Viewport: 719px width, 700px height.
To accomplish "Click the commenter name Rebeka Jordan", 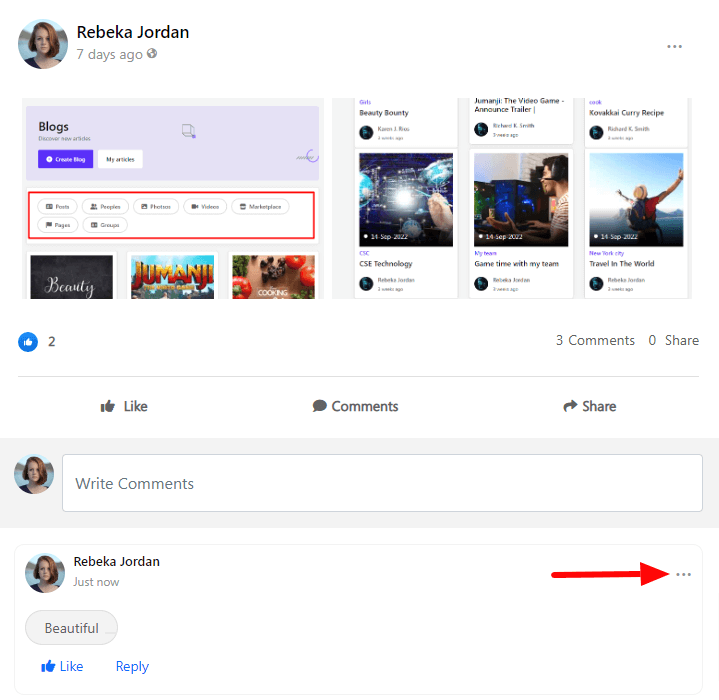I will pos(117,562).
